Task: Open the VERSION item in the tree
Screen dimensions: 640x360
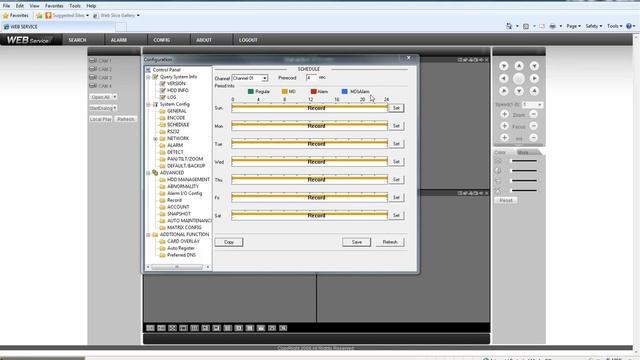Action: tap(176, 83)
